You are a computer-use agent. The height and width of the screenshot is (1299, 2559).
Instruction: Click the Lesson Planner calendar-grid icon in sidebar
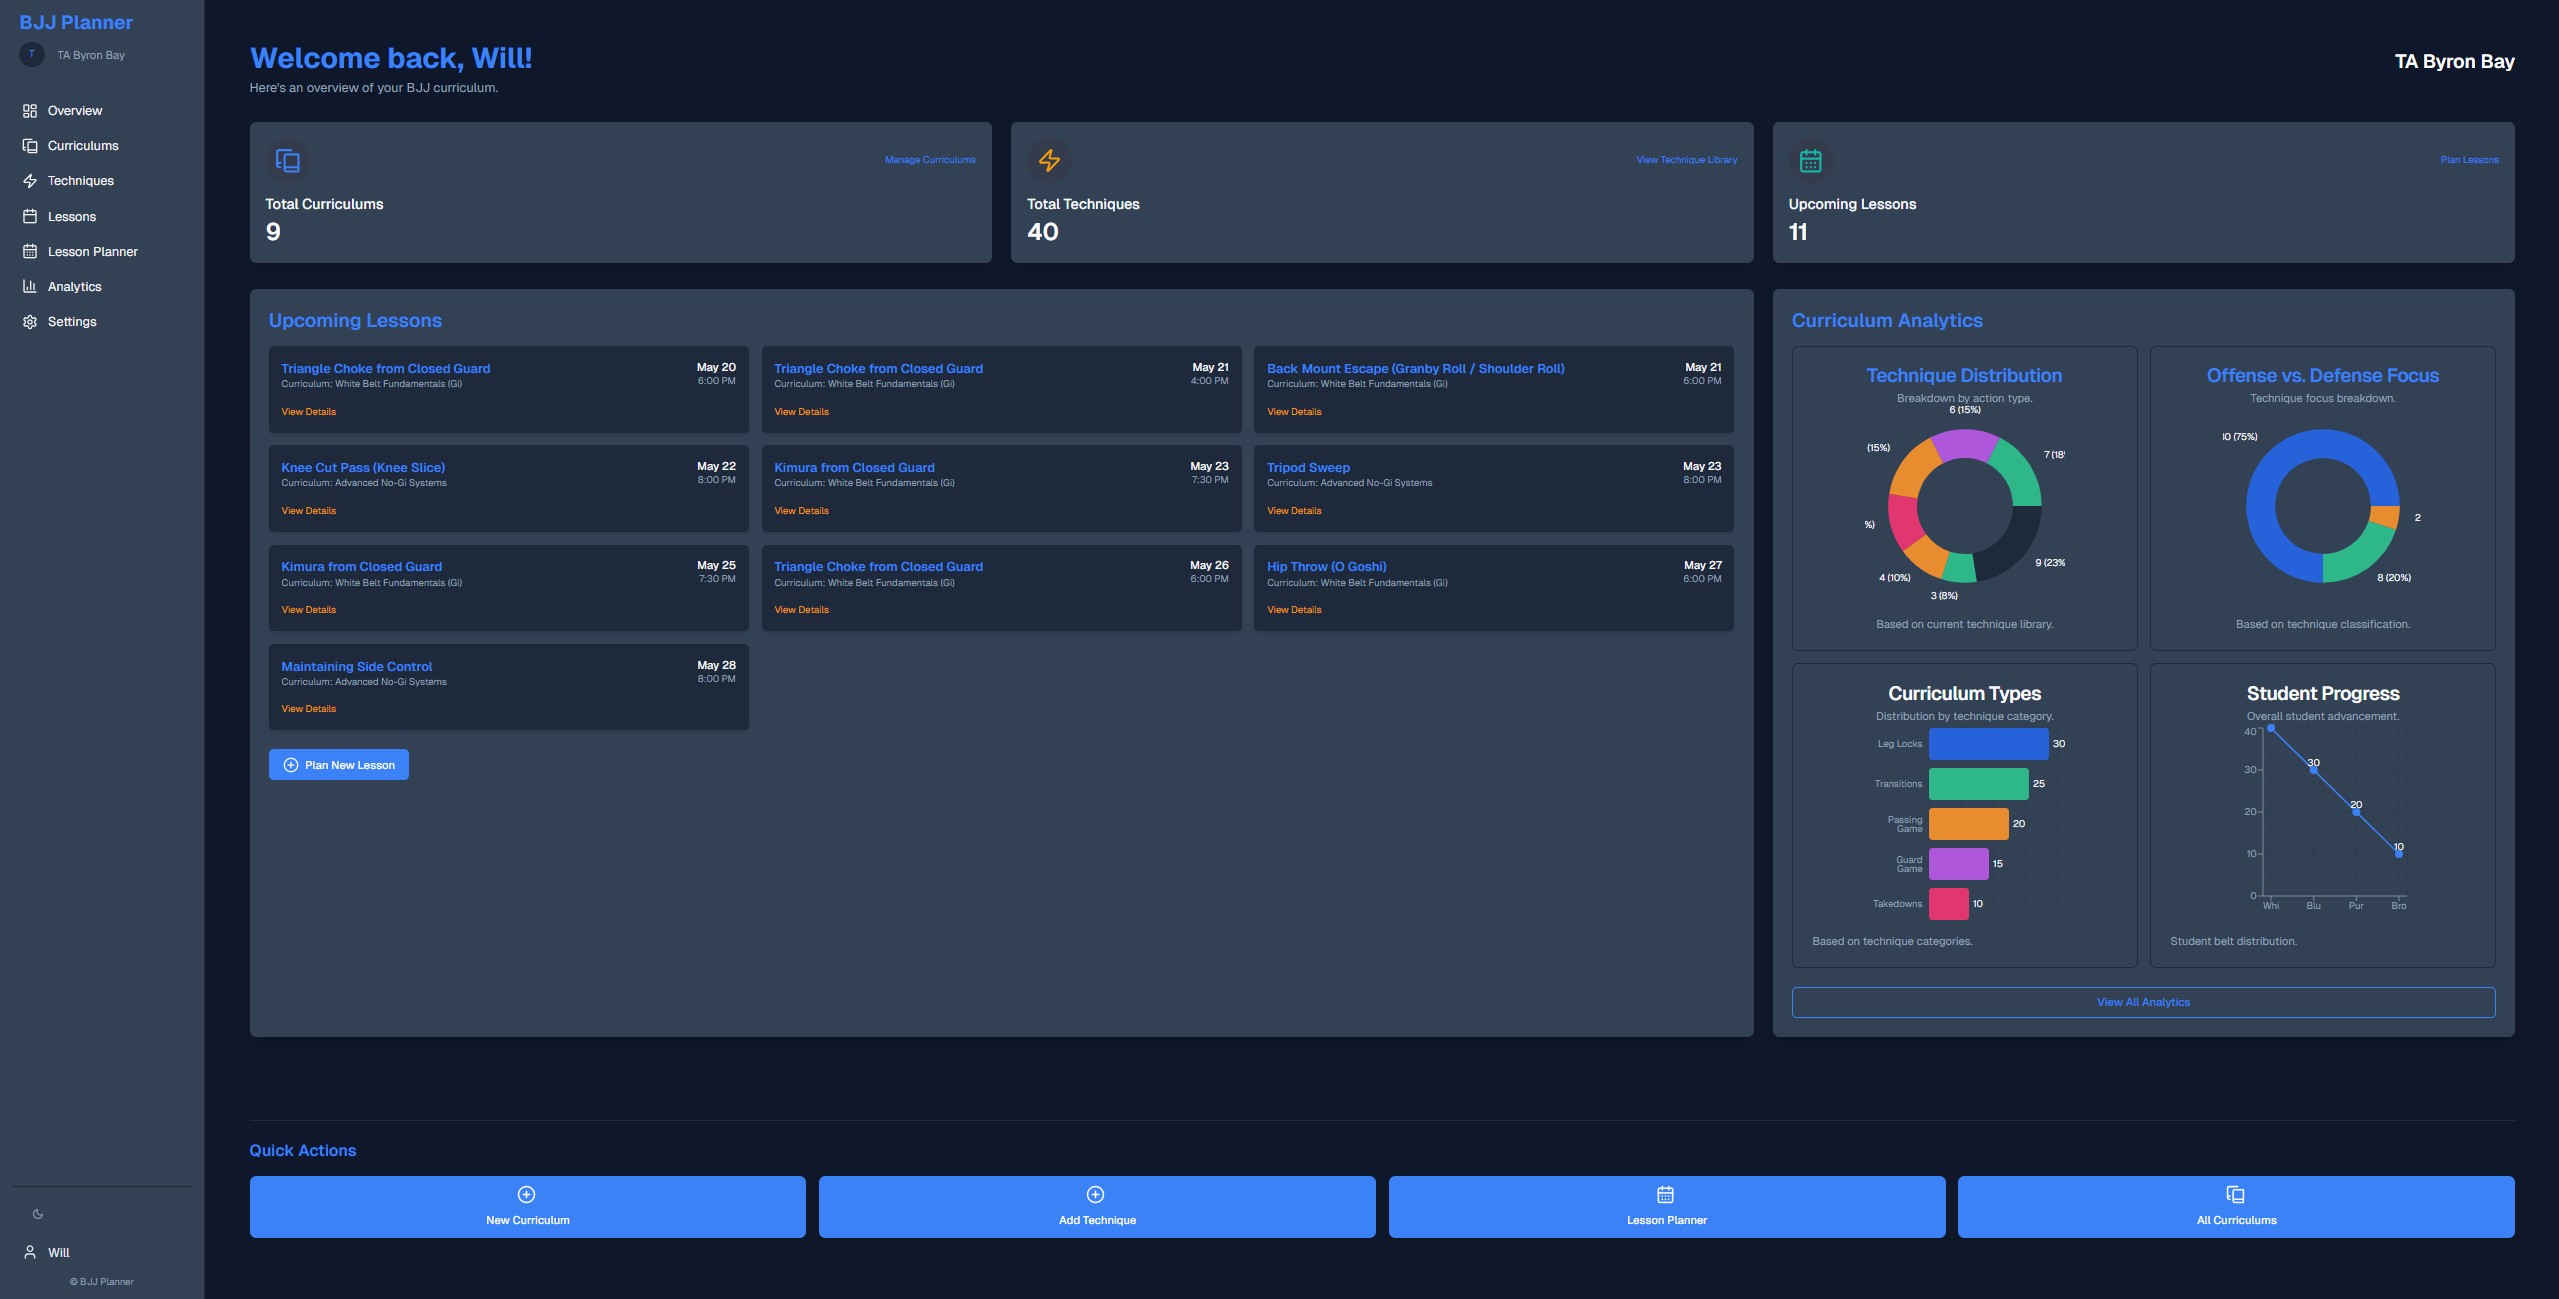coord(30,252)
